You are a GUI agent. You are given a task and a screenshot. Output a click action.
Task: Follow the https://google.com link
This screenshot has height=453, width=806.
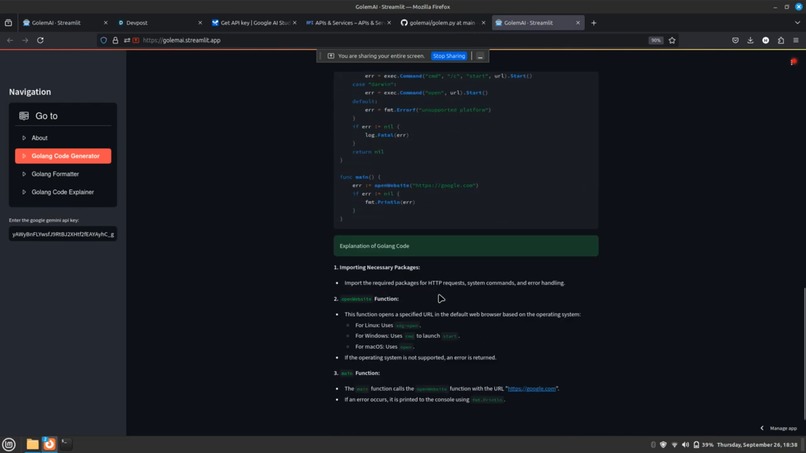pyautogui.click(x=532, y=389)
